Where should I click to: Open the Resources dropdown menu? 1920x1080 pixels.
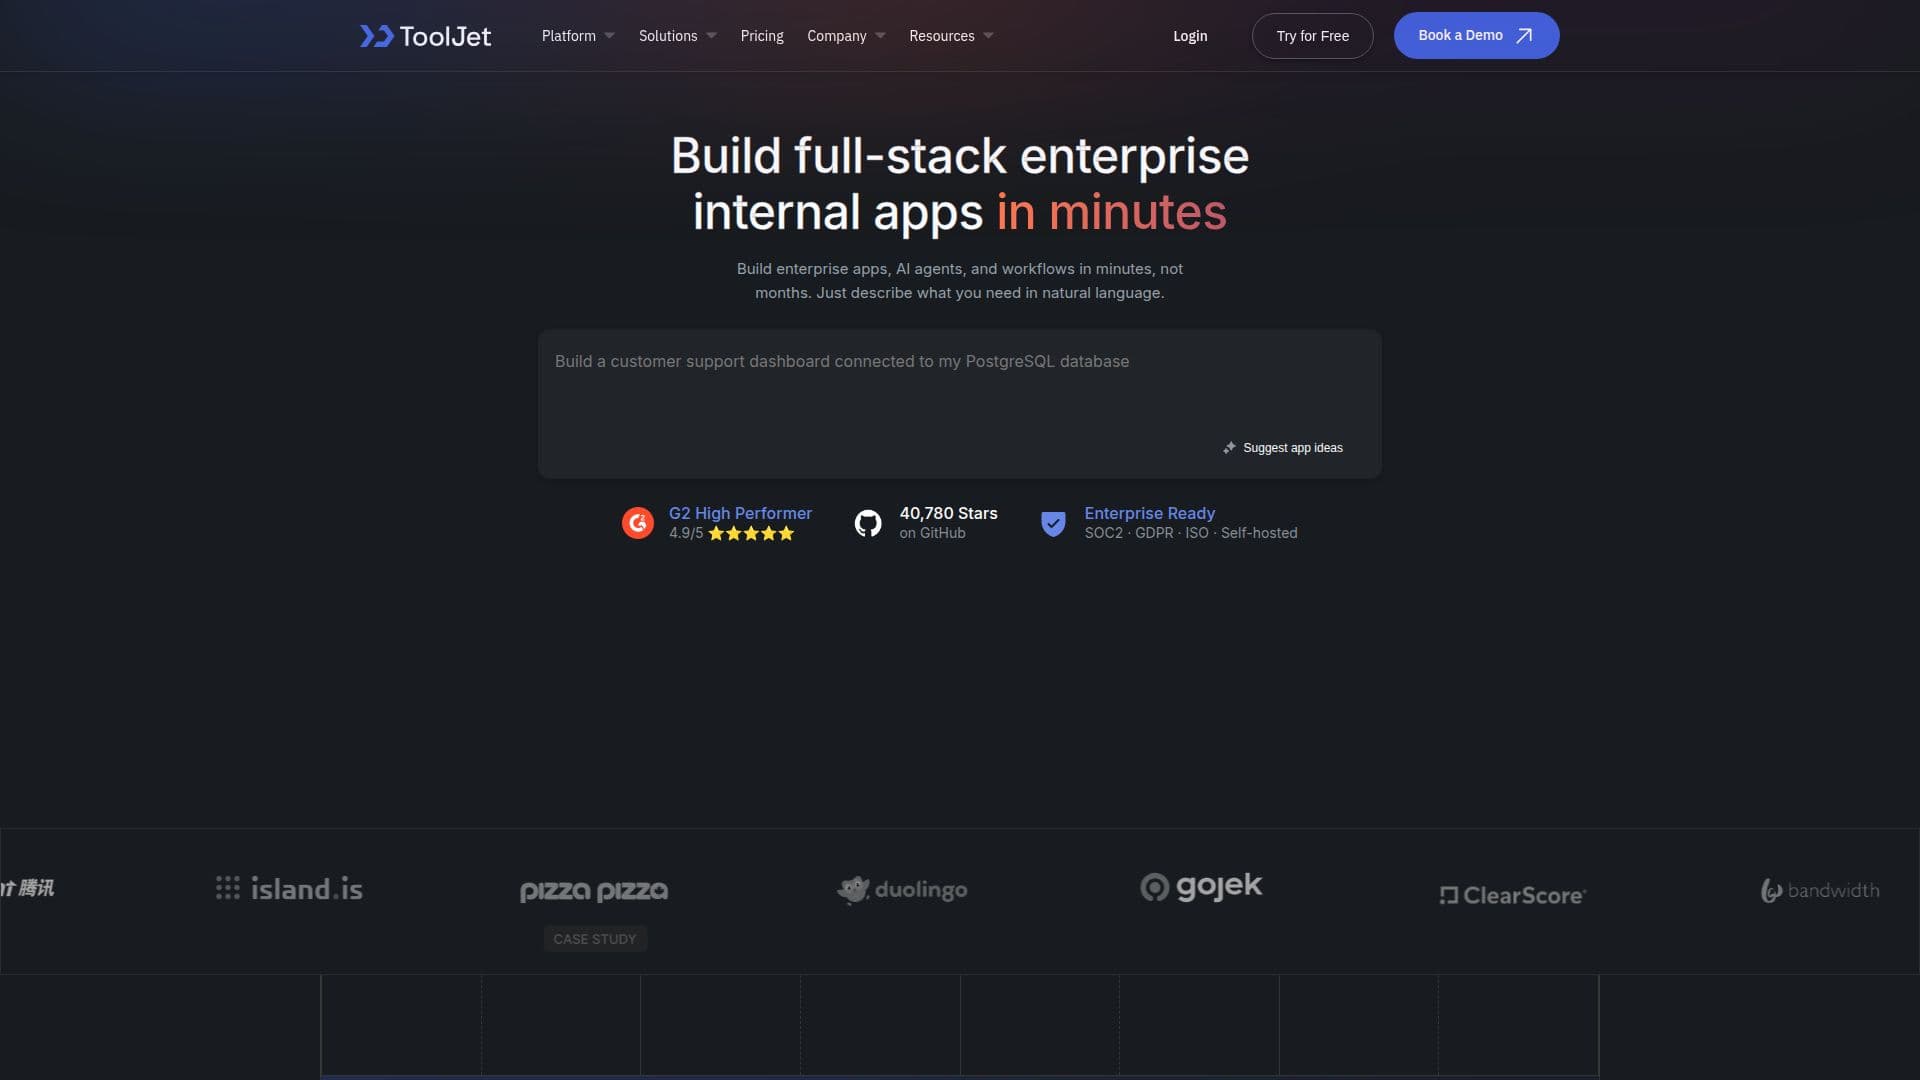951,36
